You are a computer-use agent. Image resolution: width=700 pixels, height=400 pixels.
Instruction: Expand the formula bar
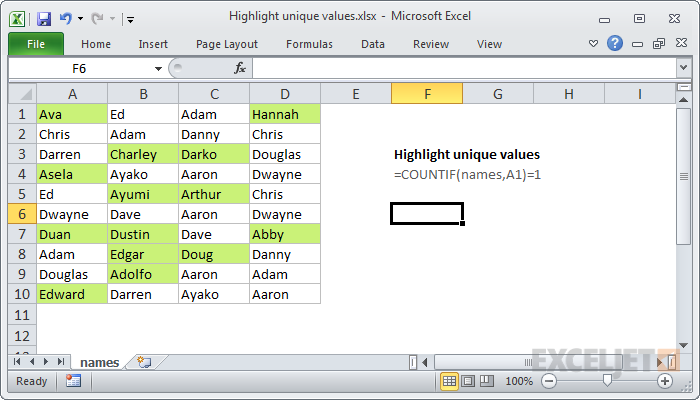[683, 68]
